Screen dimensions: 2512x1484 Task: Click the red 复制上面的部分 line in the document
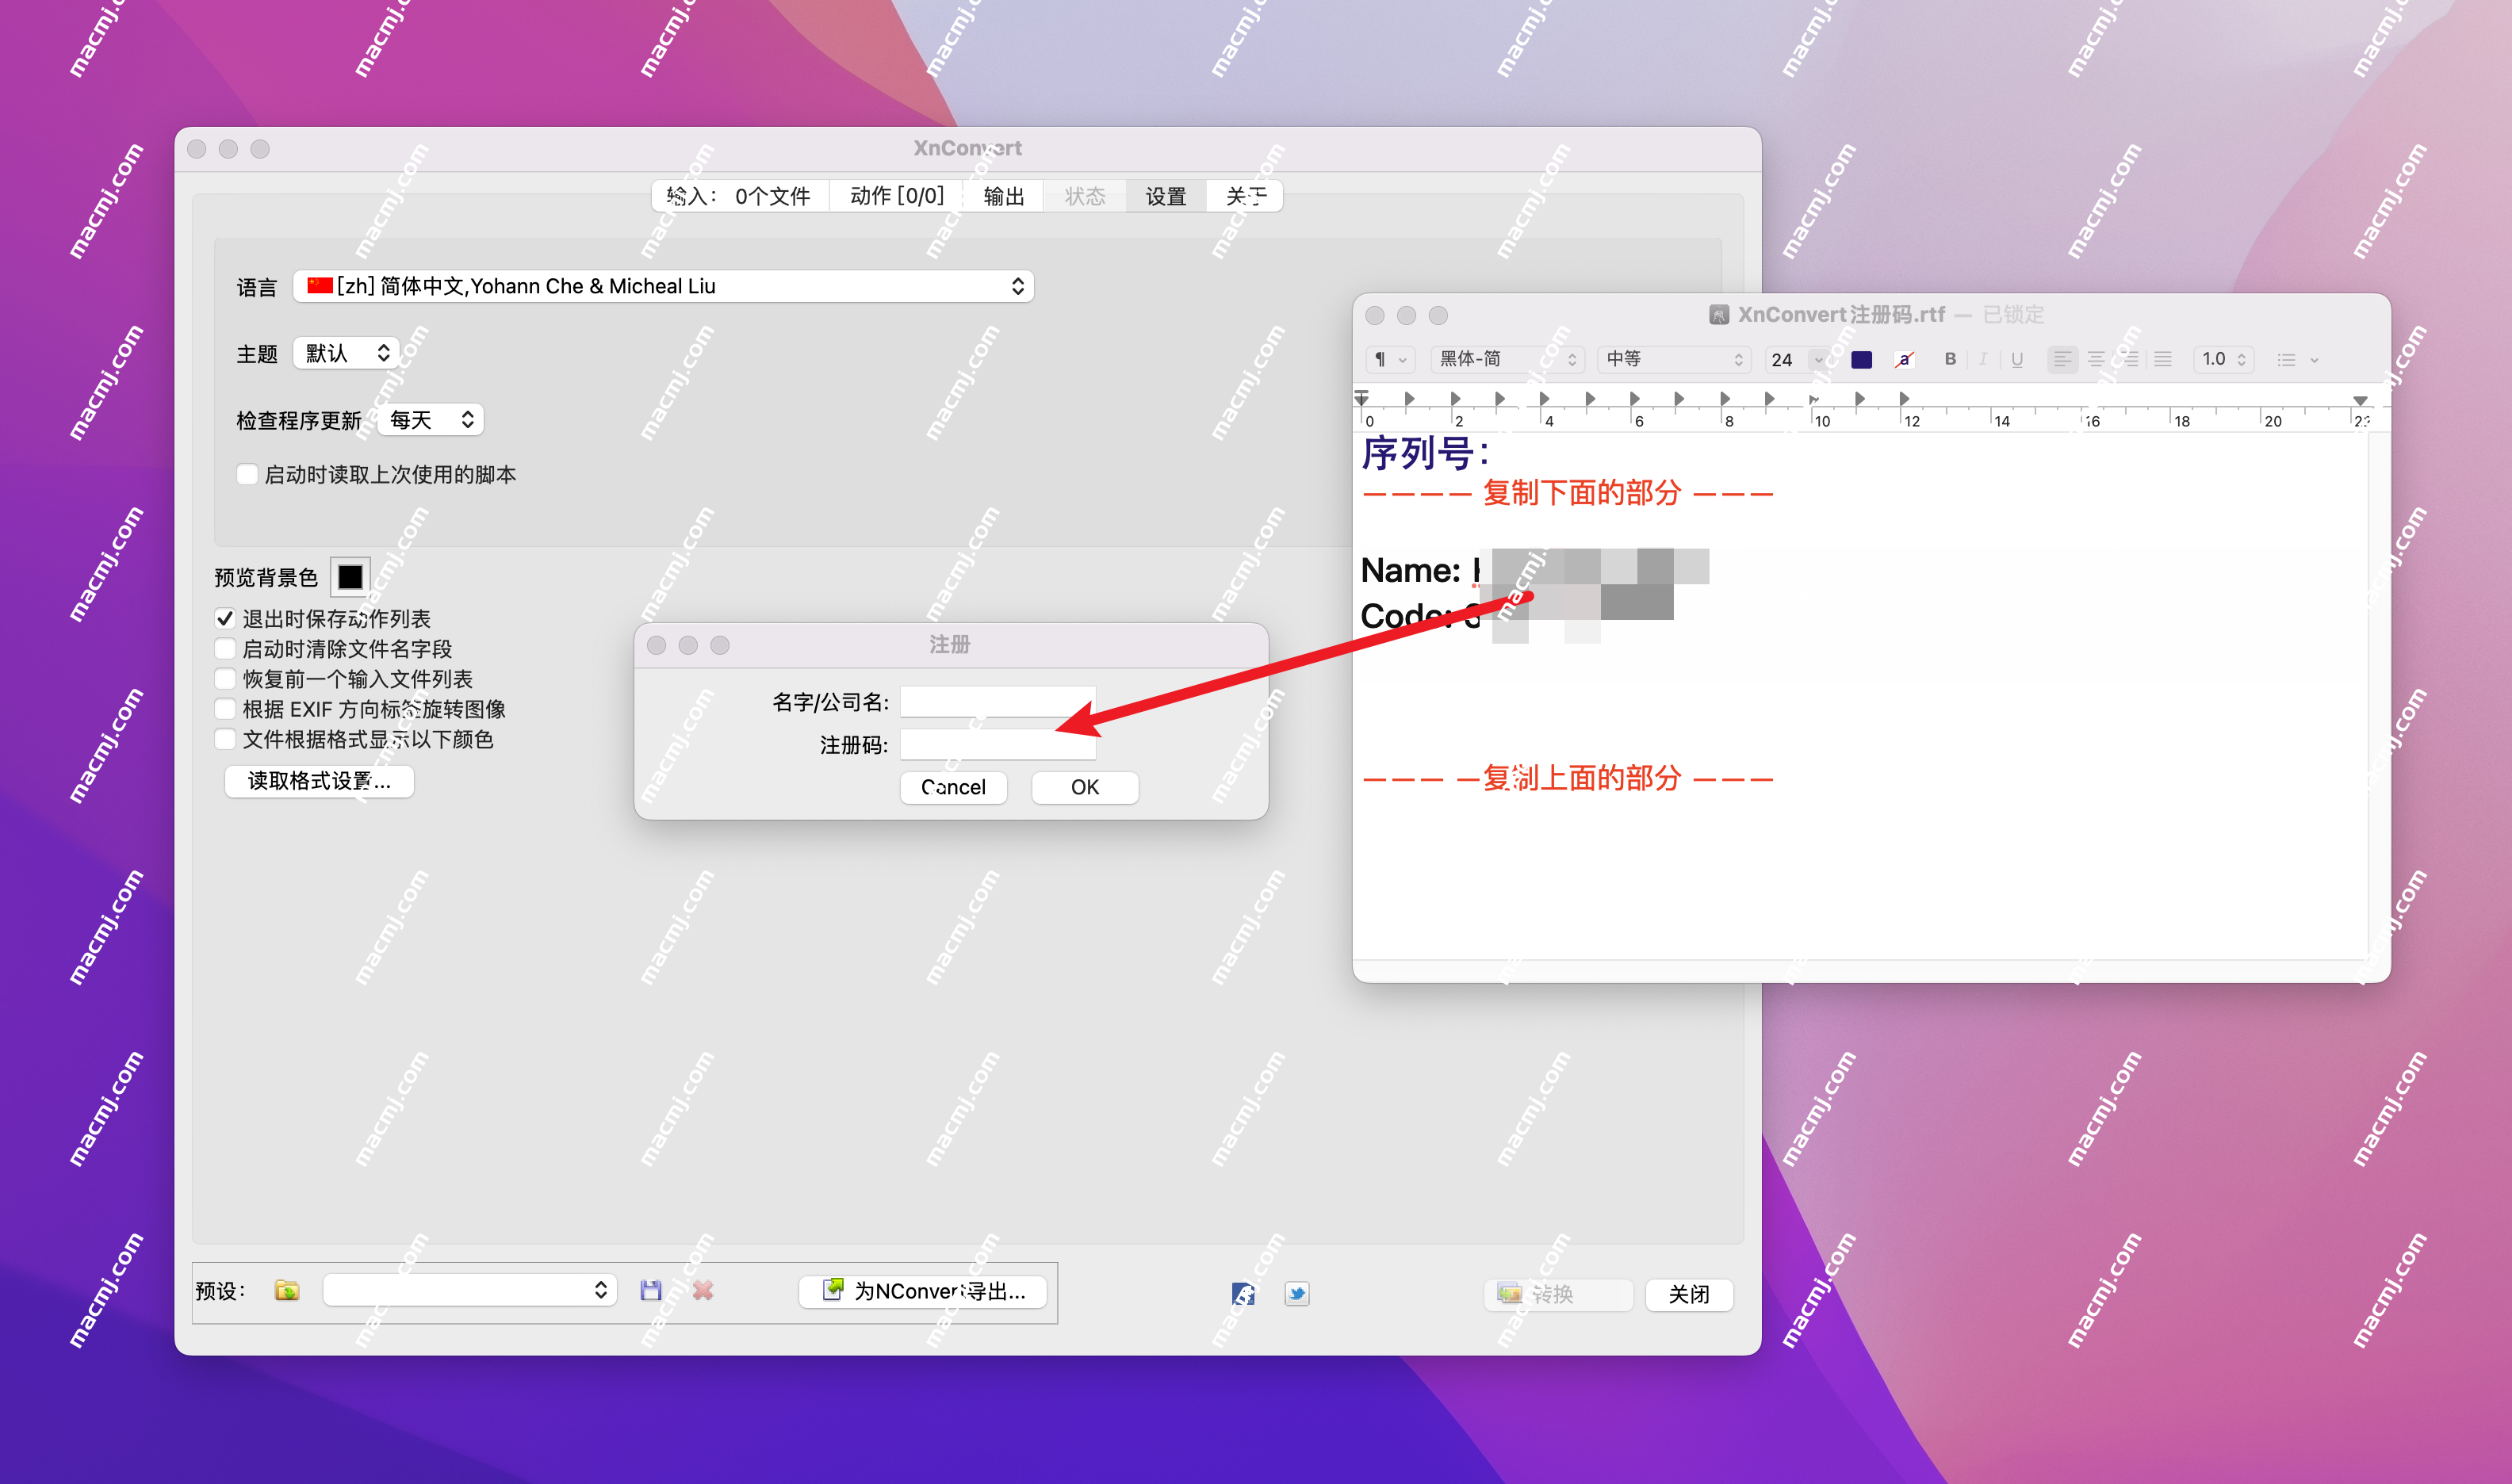pos(1567,778)
